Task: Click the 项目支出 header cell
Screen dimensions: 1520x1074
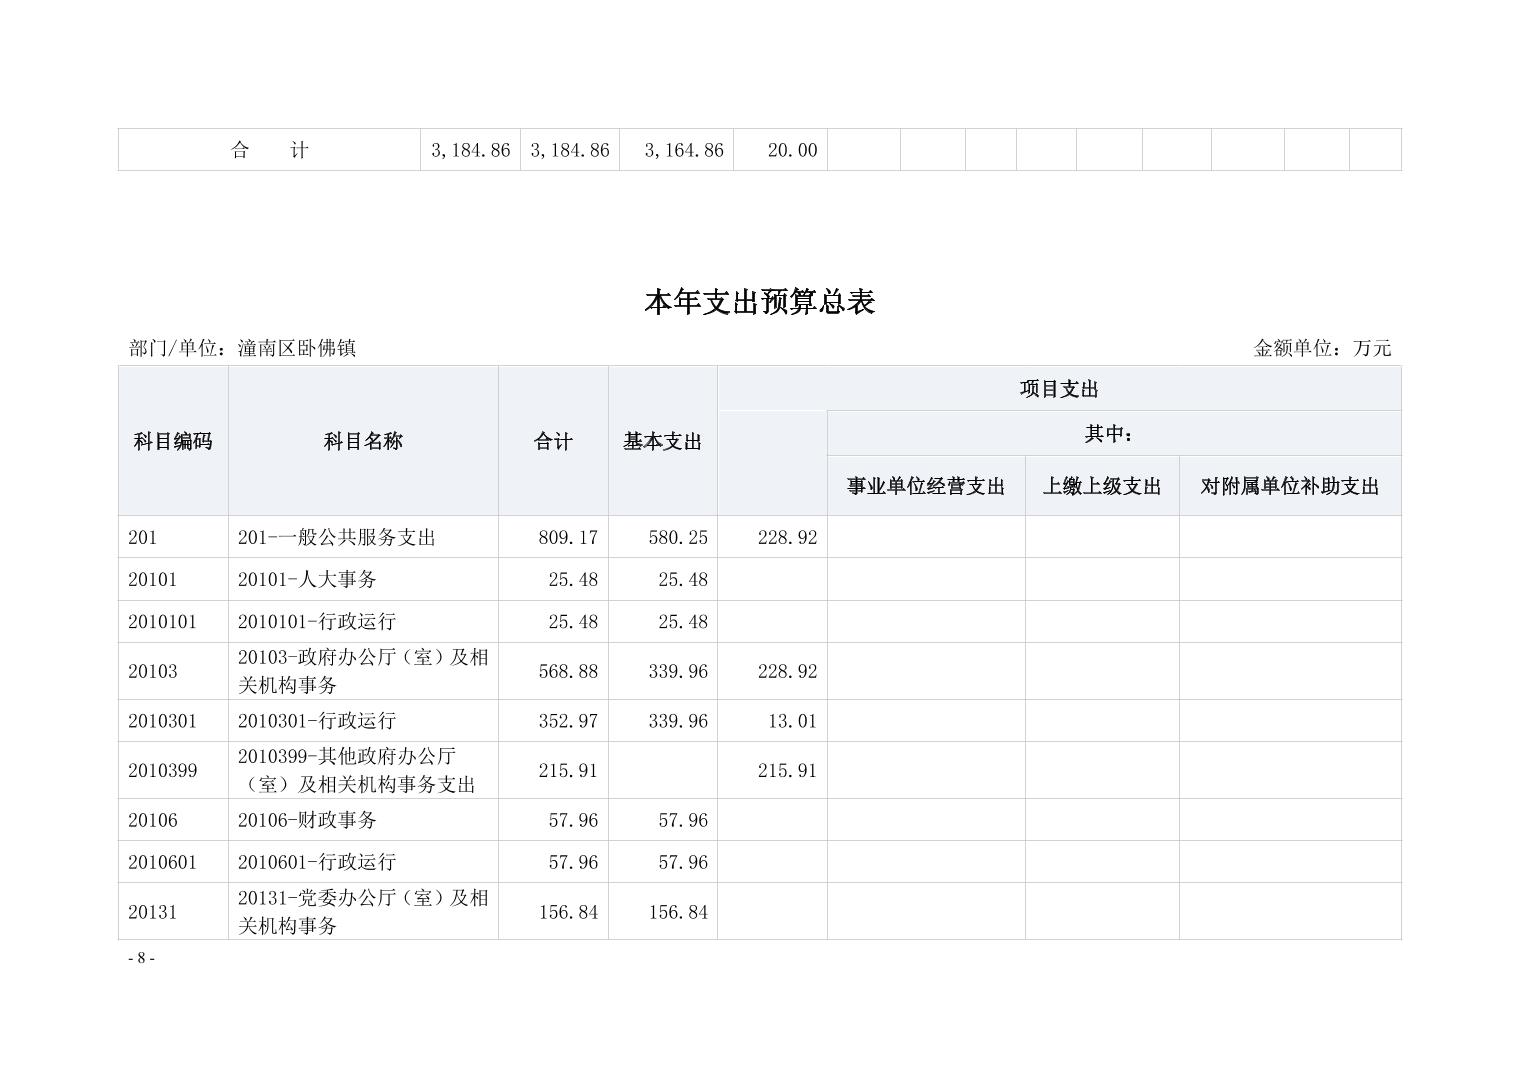Action: click(1059, 389)
